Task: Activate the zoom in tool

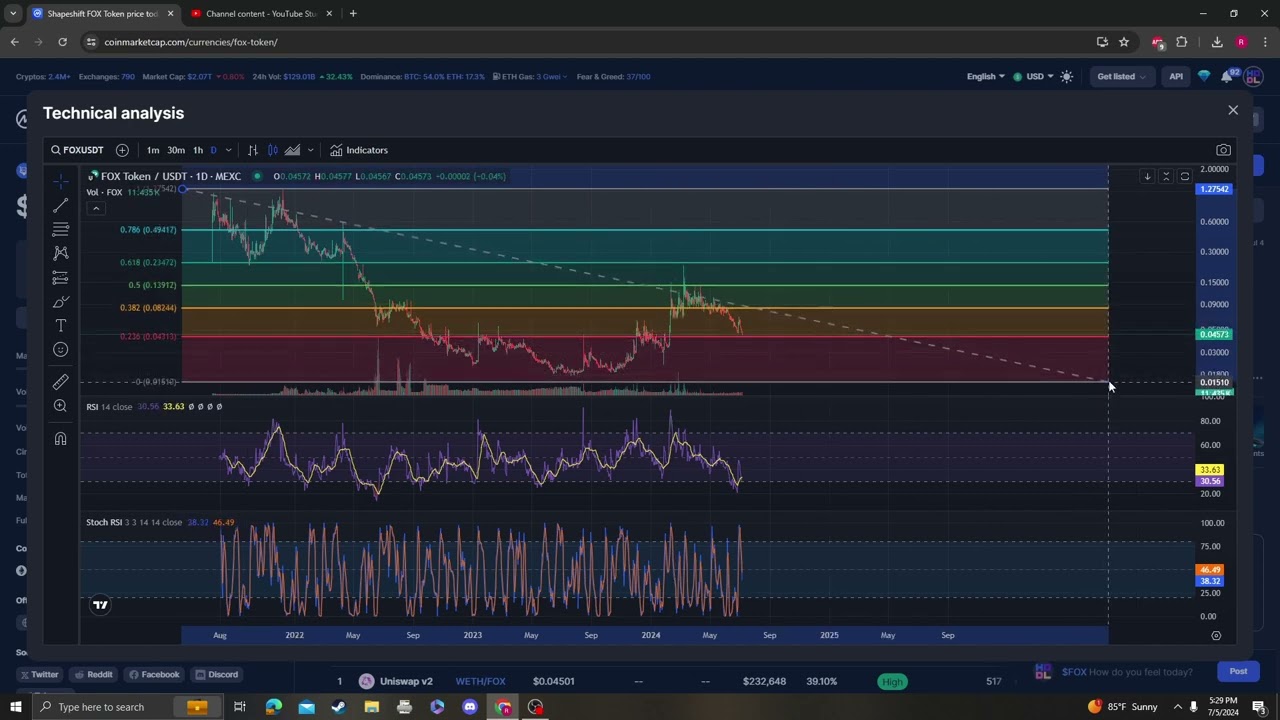Action: (60, 406)
